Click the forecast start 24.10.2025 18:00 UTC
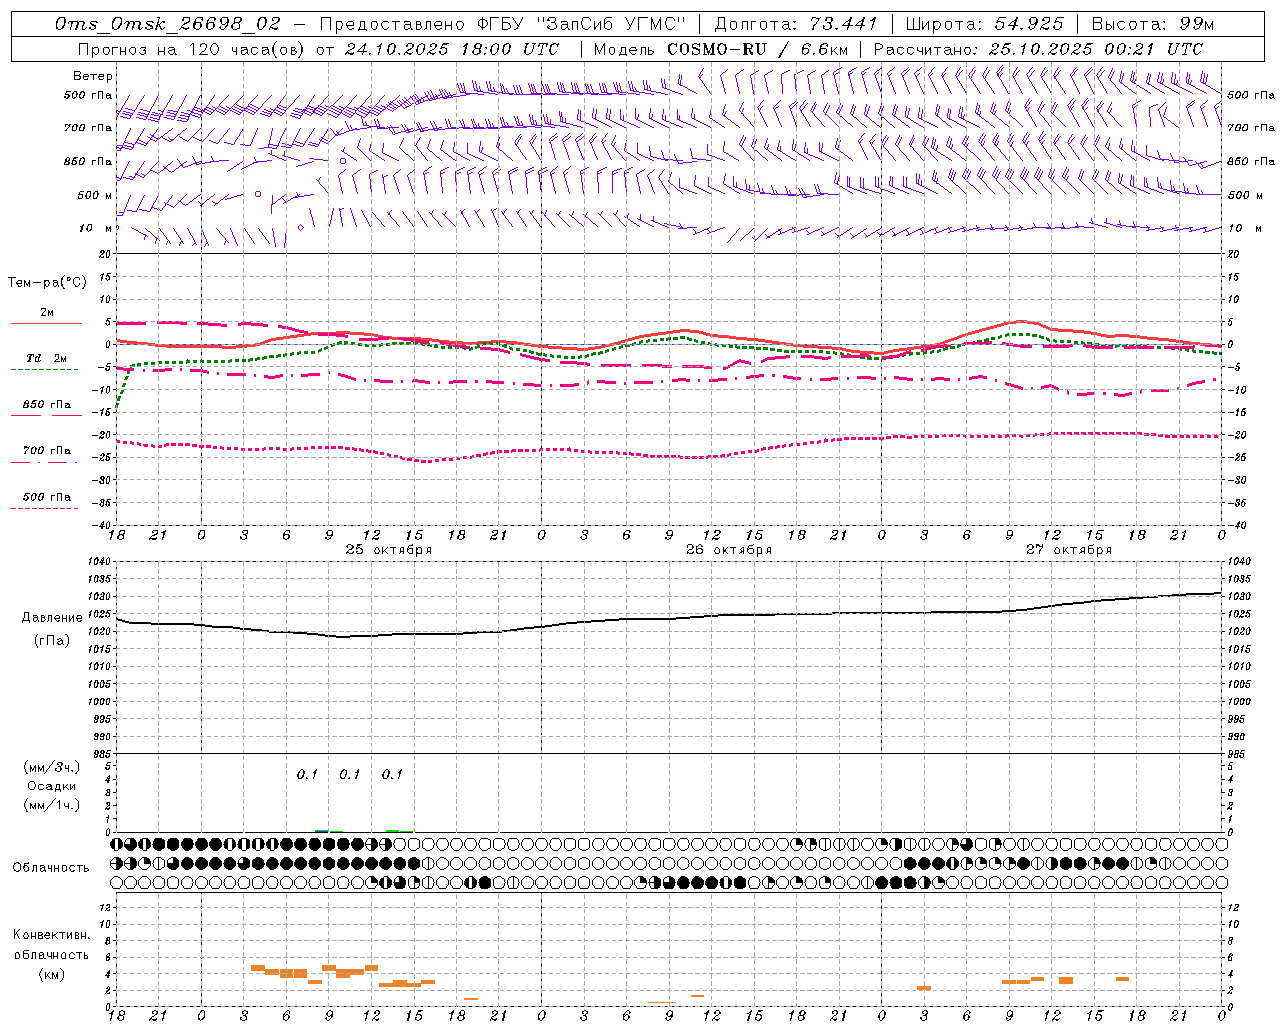Viewport: 1280px width, 1024px height. click(x=452, y=49)
